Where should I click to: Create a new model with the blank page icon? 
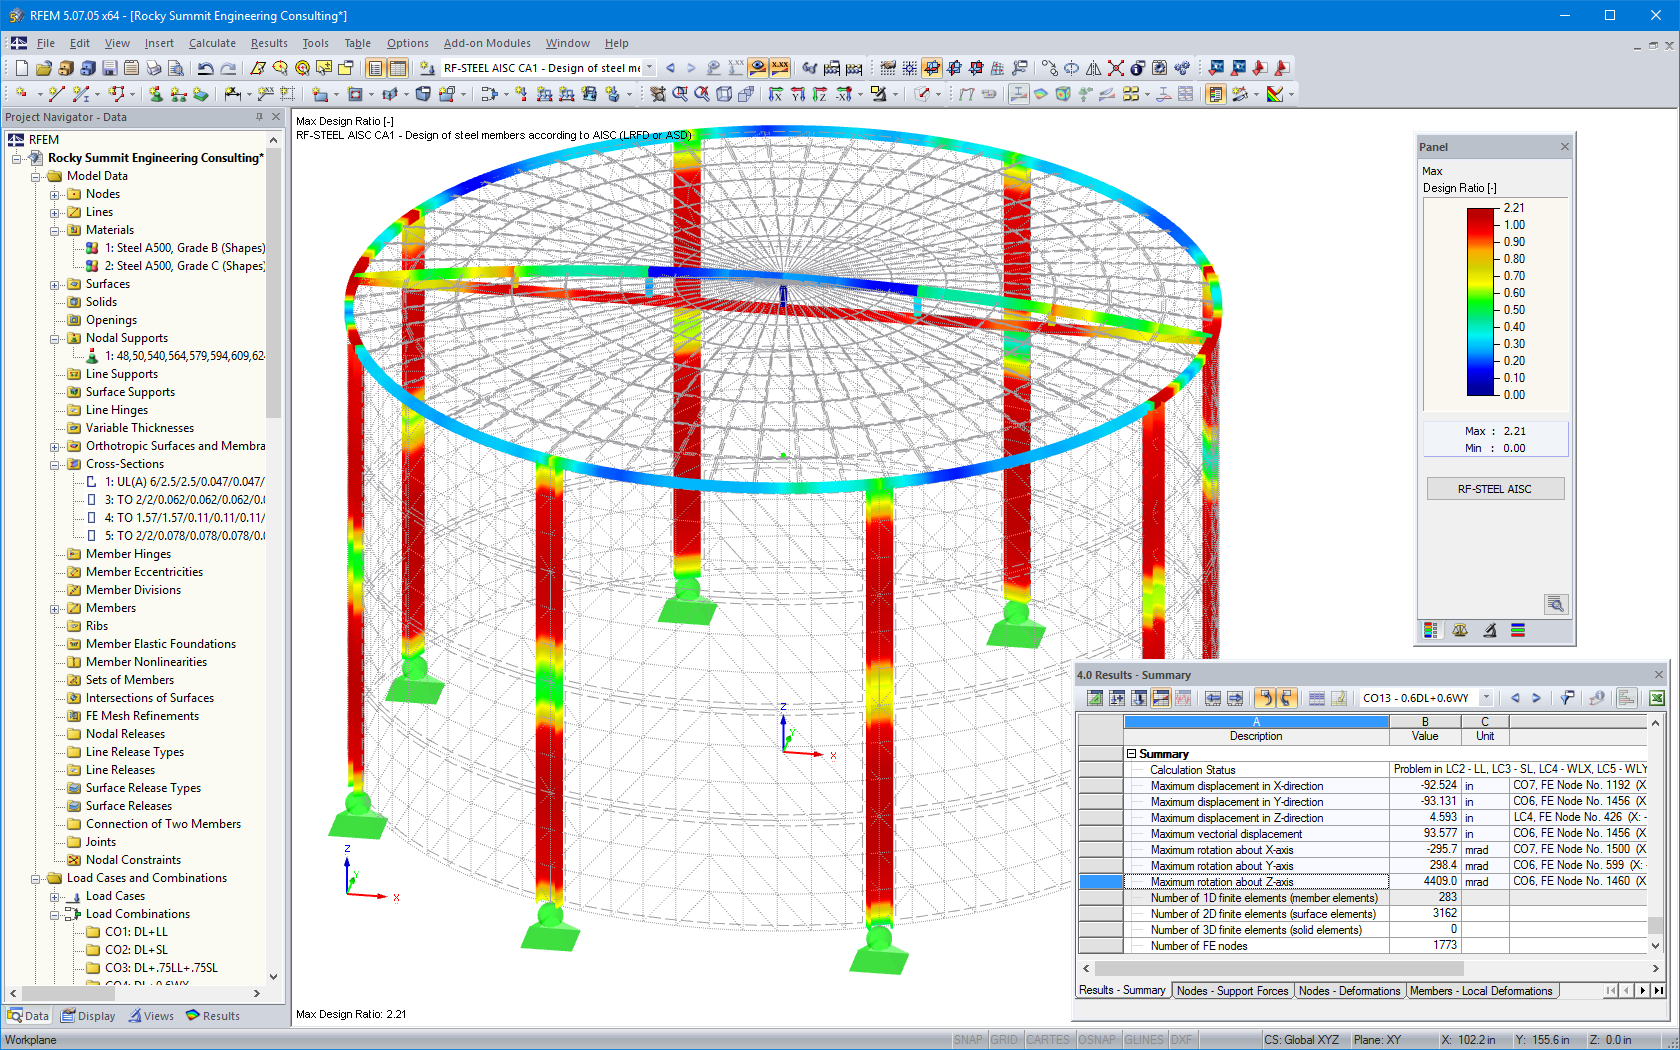click(x=21, y=68)
